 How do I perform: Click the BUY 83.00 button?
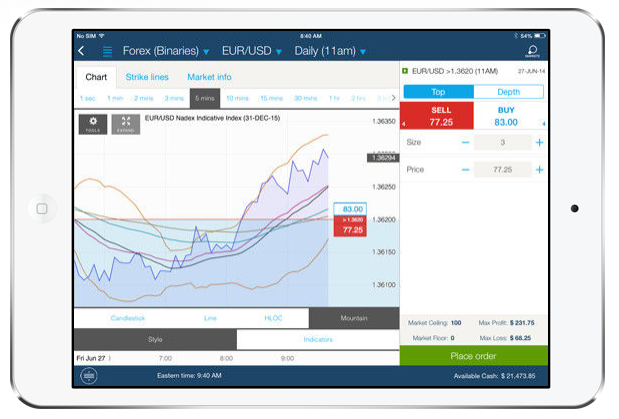(506, 116)
